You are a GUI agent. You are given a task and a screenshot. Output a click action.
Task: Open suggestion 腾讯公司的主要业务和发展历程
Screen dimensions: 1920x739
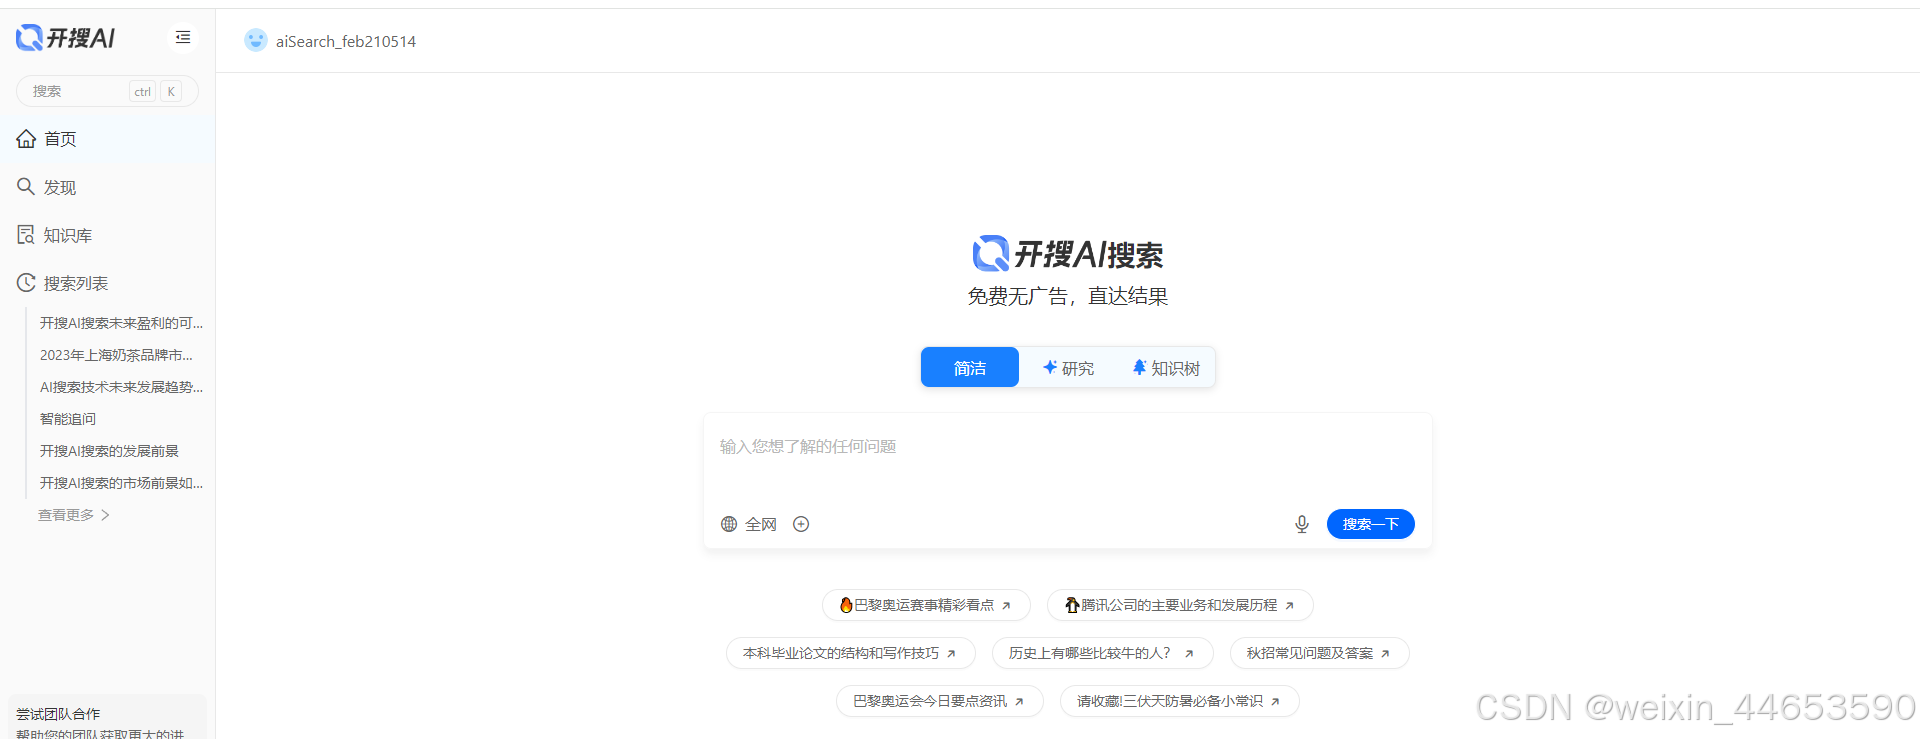(x=1180, y=605)
